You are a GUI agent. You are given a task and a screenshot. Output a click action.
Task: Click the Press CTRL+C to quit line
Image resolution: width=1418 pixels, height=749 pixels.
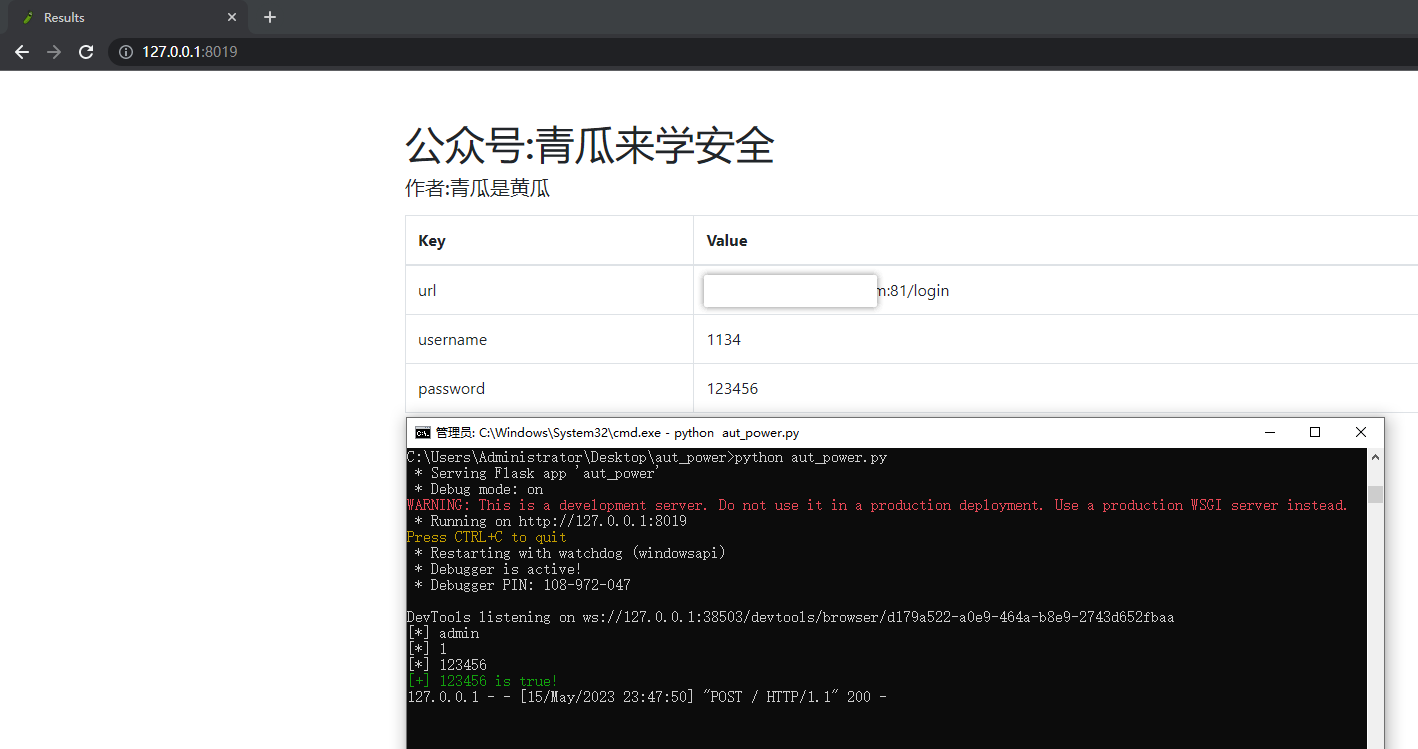click(x=487, y=538)
